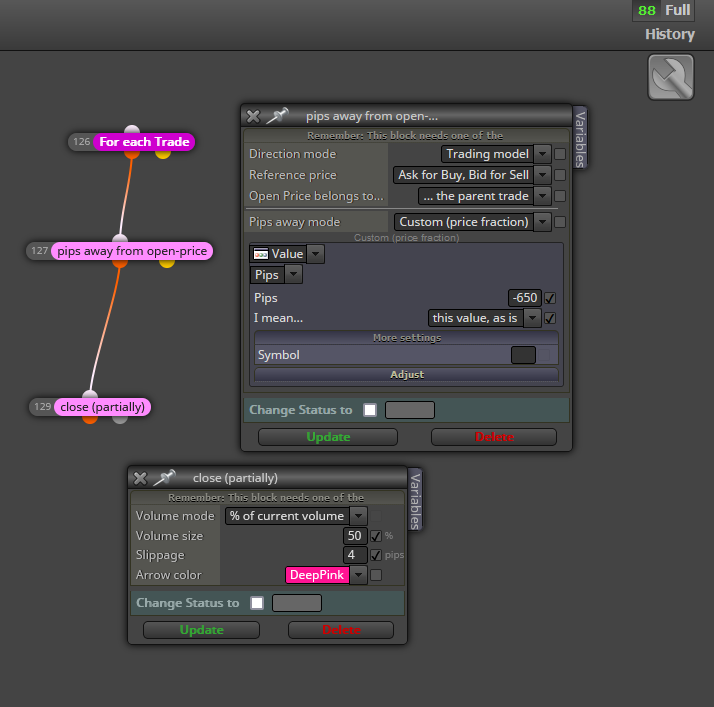Edit the Slippage field 4
Image resolution: width=714 pixels, height=707 pixels.
355,555
